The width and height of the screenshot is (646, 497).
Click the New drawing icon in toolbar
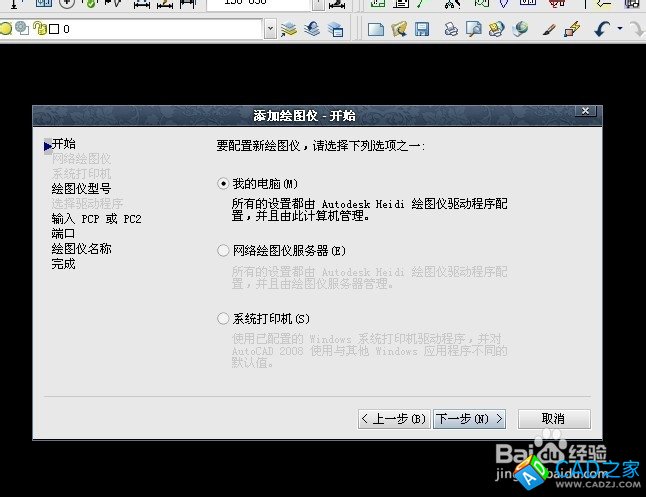pos(376,29)
